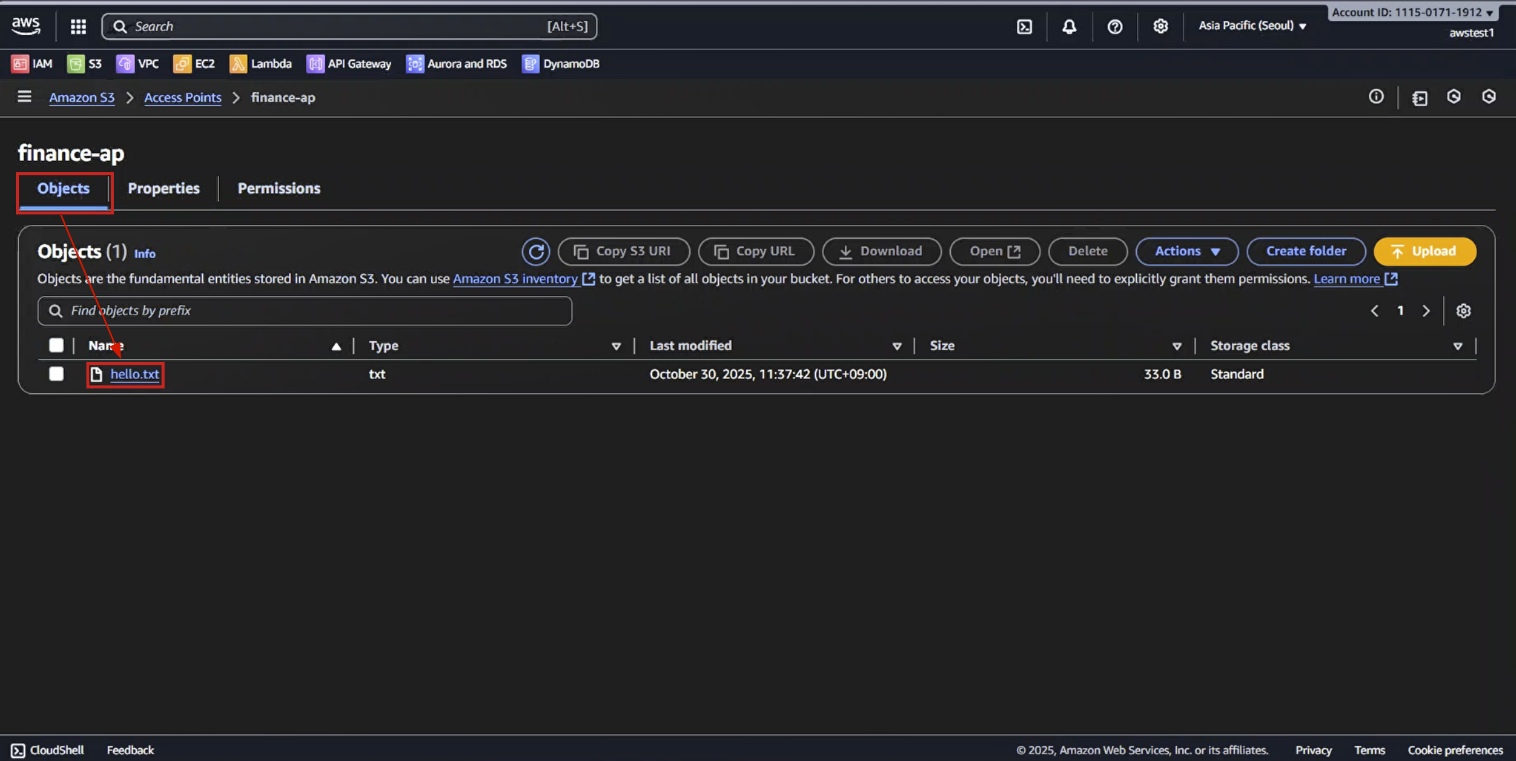Open the Amazon S3 inventory link
1516x761 pixels.
click(524, 279)
